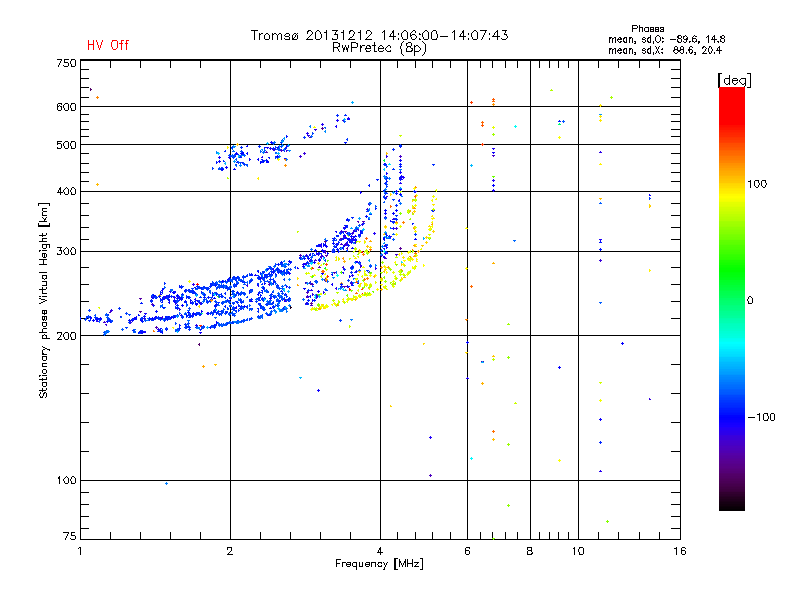Screen dimensions: 800x600
Task: Click the frequency axis "16" tick label
Action: (680, 551)
